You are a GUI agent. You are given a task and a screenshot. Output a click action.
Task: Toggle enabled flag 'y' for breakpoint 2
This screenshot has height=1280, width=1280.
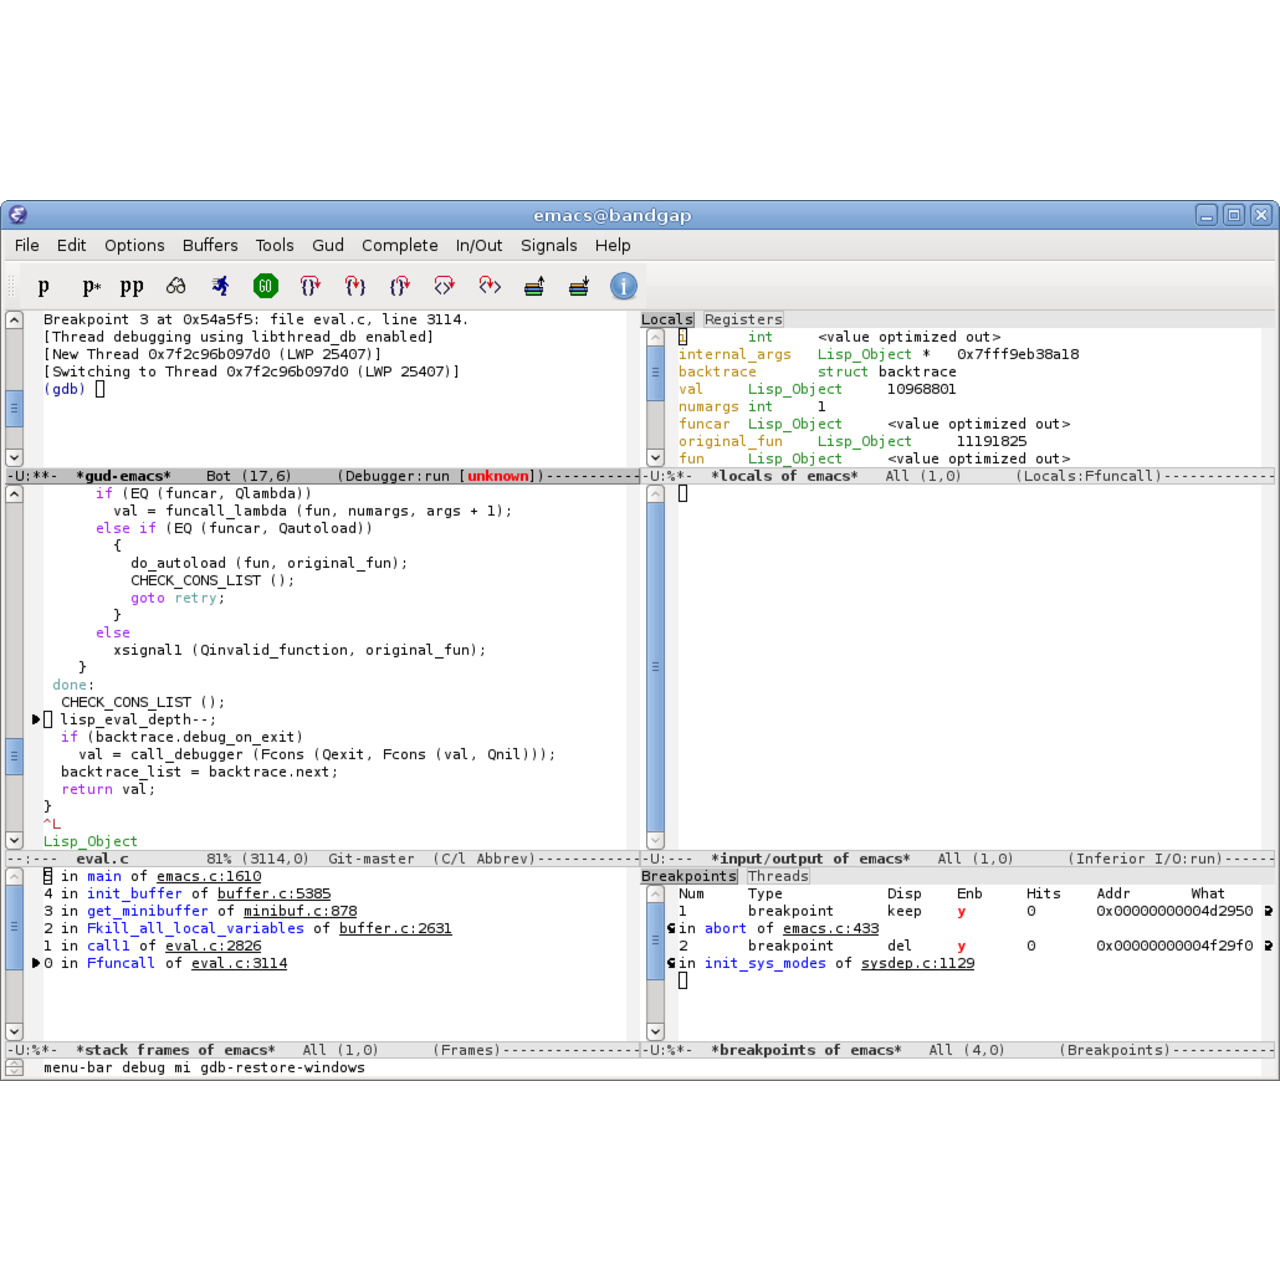[961, 946]
